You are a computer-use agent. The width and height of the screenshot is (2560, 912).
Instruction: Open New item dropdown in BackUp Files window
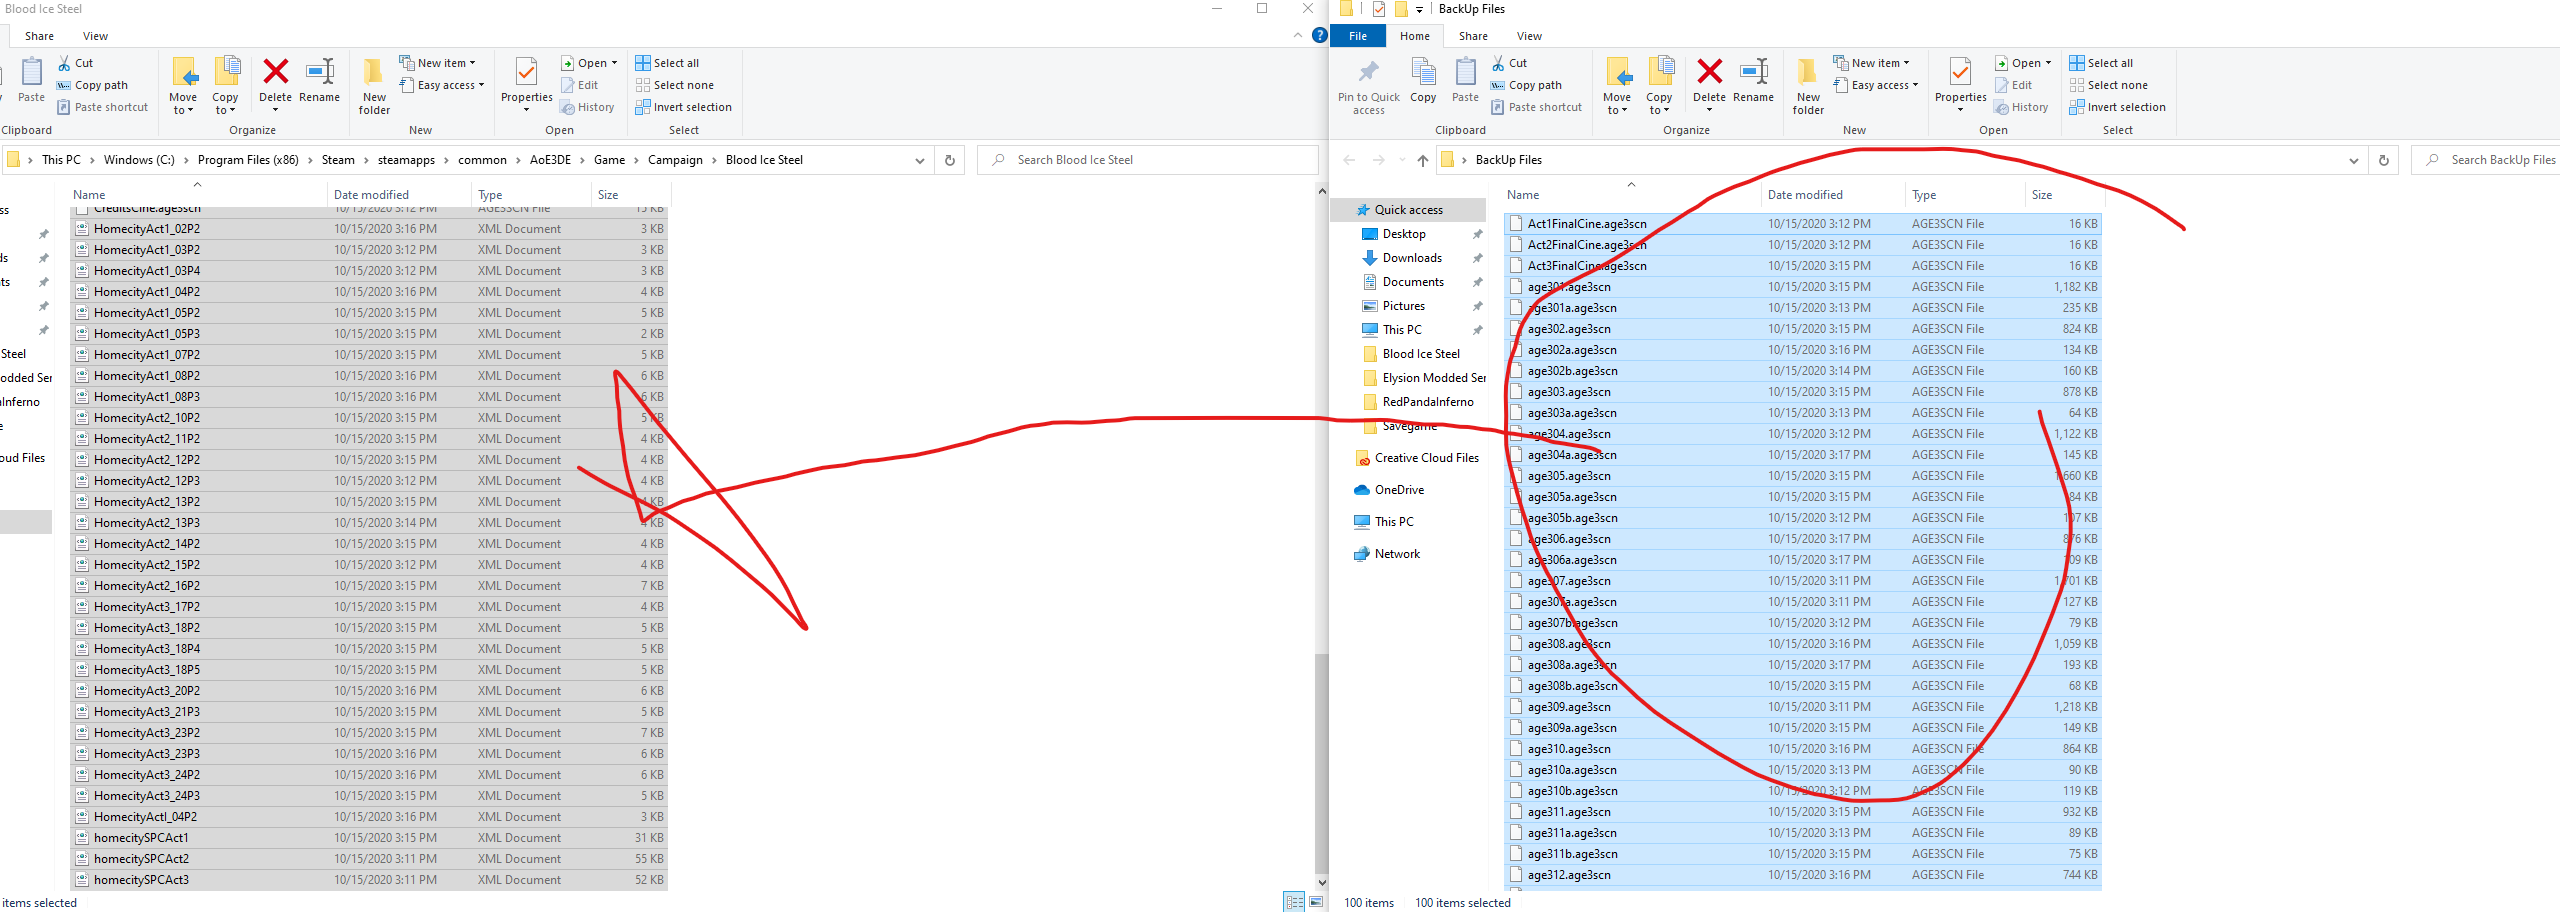(1871, 63)
